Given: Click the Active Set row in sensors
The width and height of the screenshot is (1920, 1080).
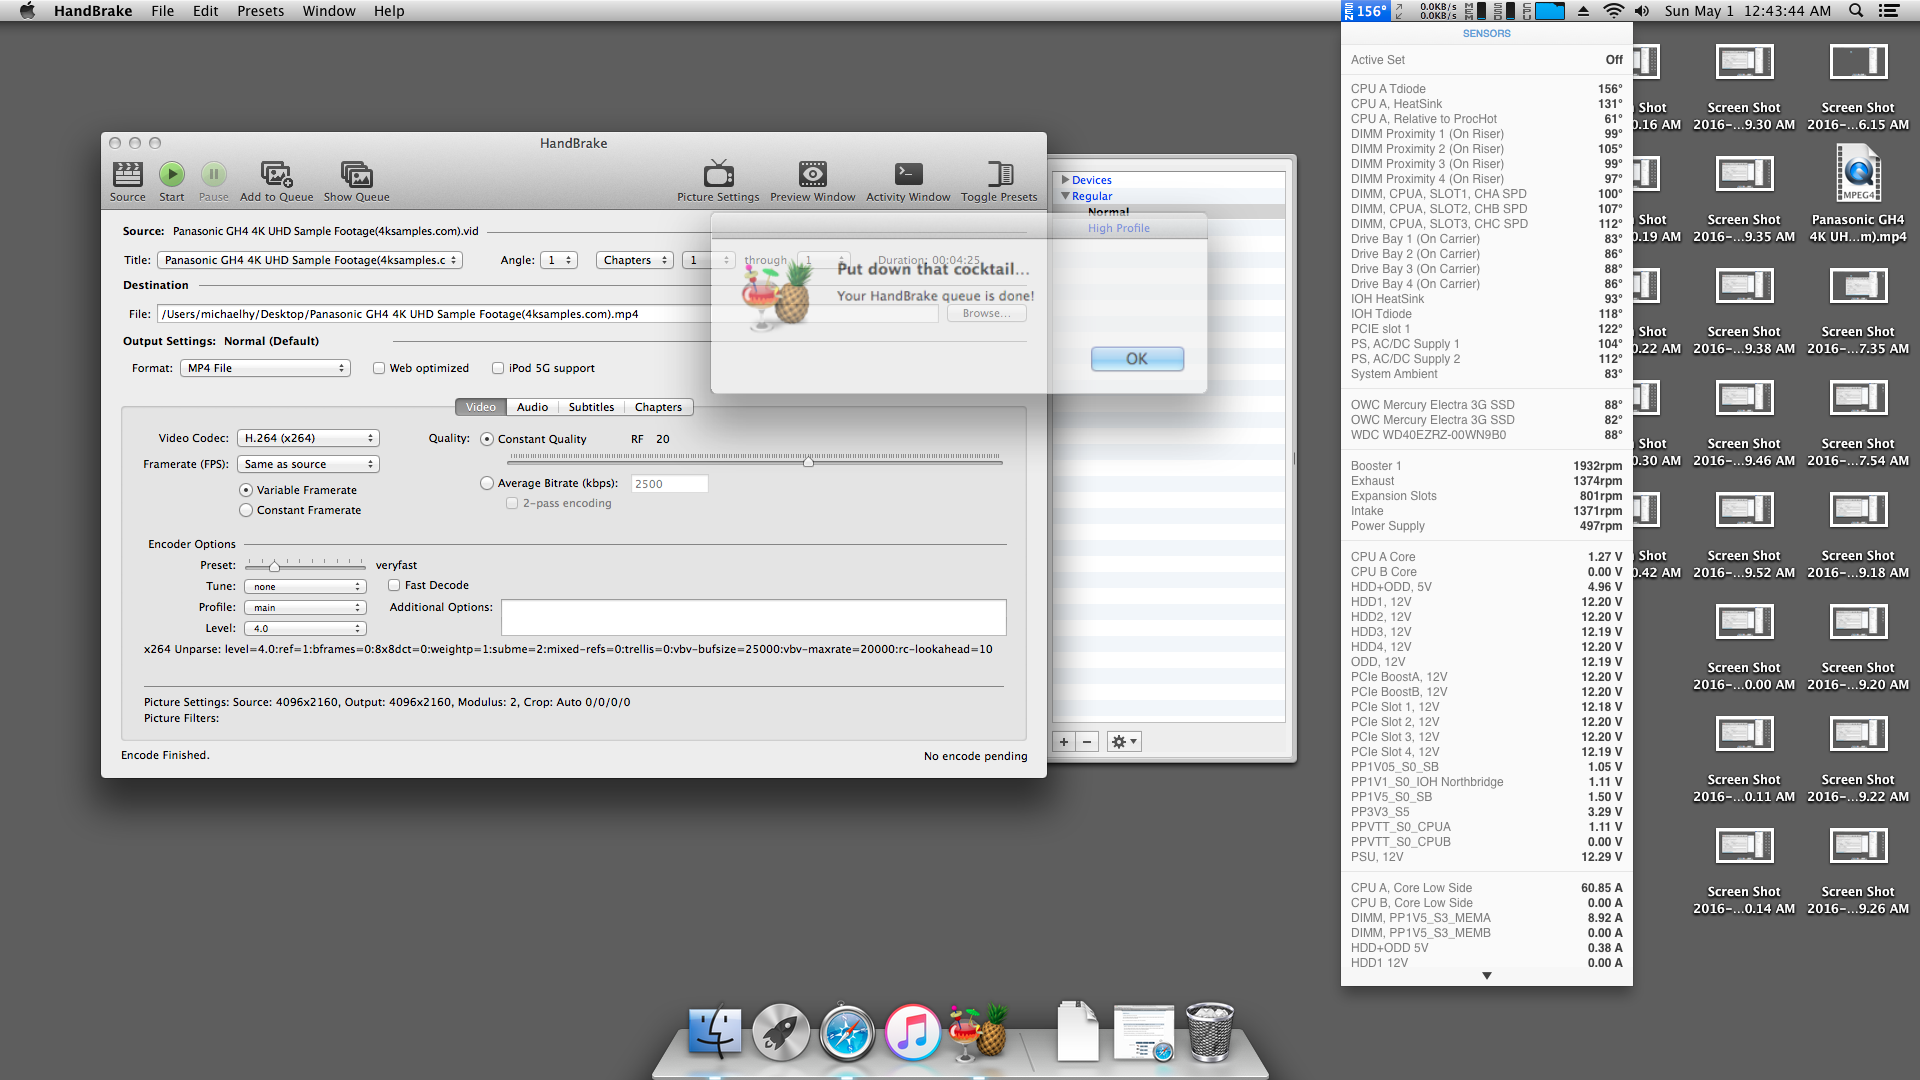Looking at the screenshot, I should click(1486, 60).
